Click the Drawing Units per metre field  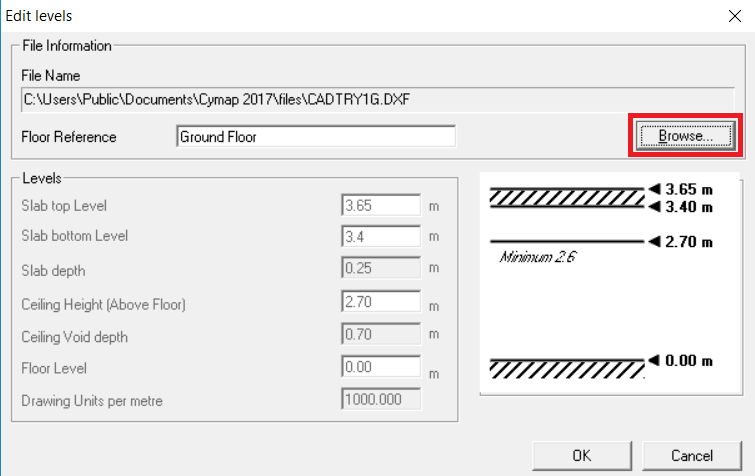381,399
